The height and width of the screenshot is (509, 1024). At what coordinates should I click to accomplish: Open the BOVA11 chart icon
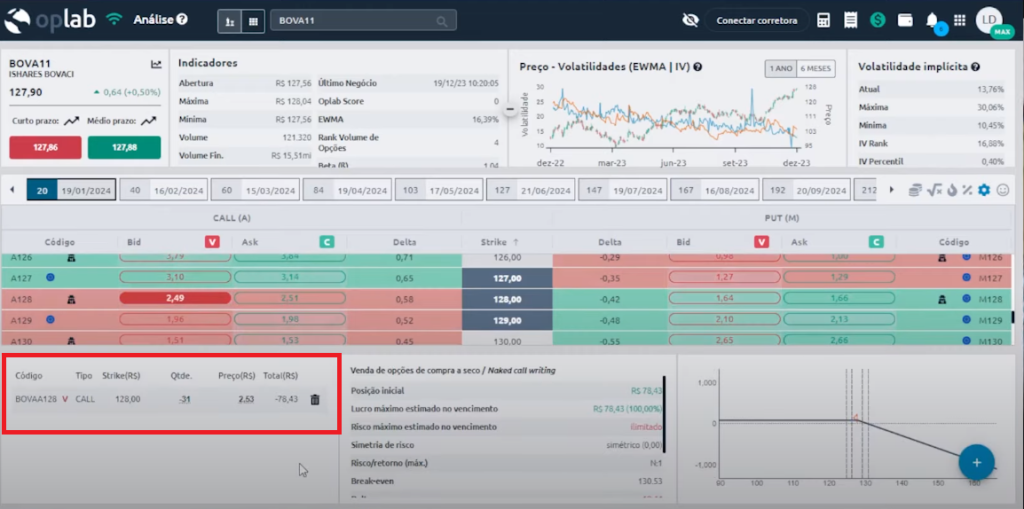[x=156, y=64]
